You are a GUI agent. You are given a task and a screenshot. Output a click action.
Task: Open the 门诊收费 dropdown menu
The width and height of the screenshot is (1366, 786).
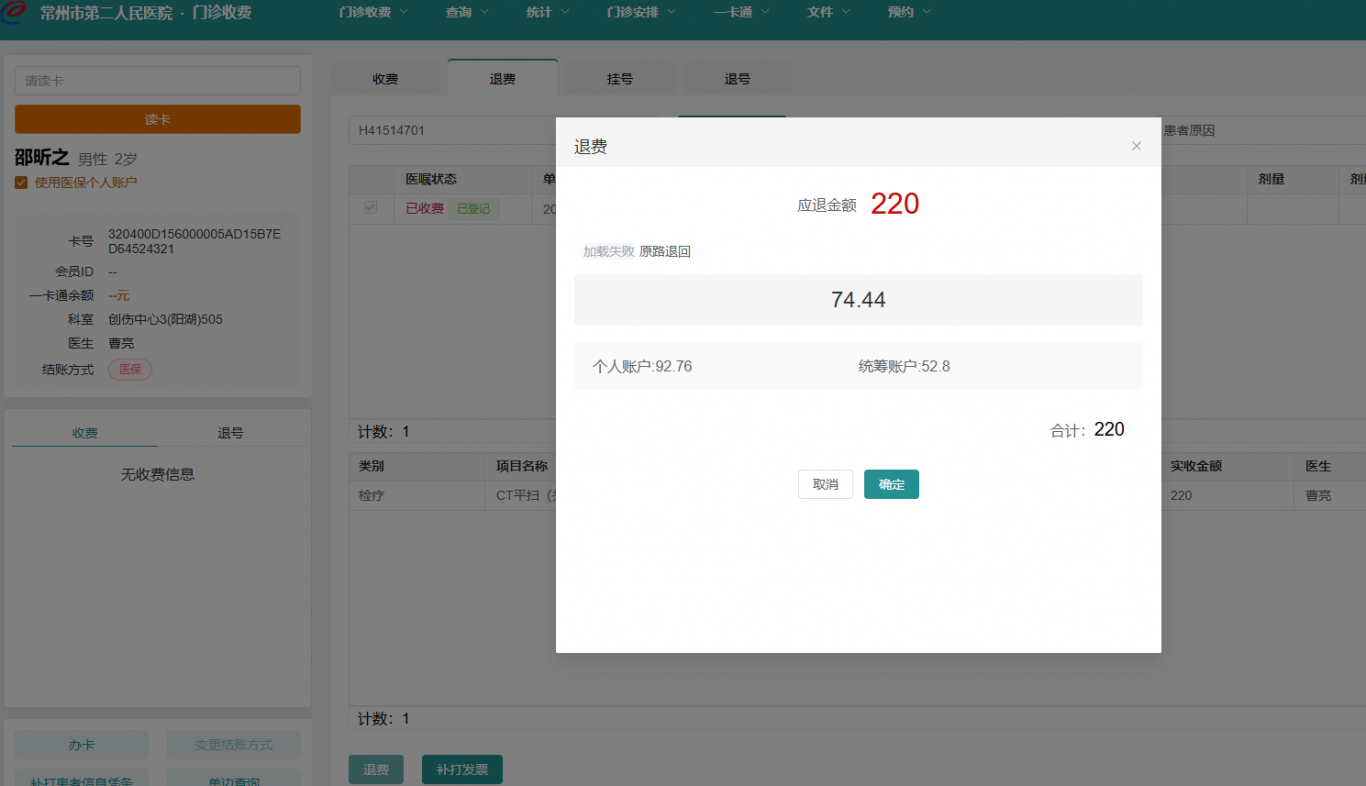pos(374,13)
